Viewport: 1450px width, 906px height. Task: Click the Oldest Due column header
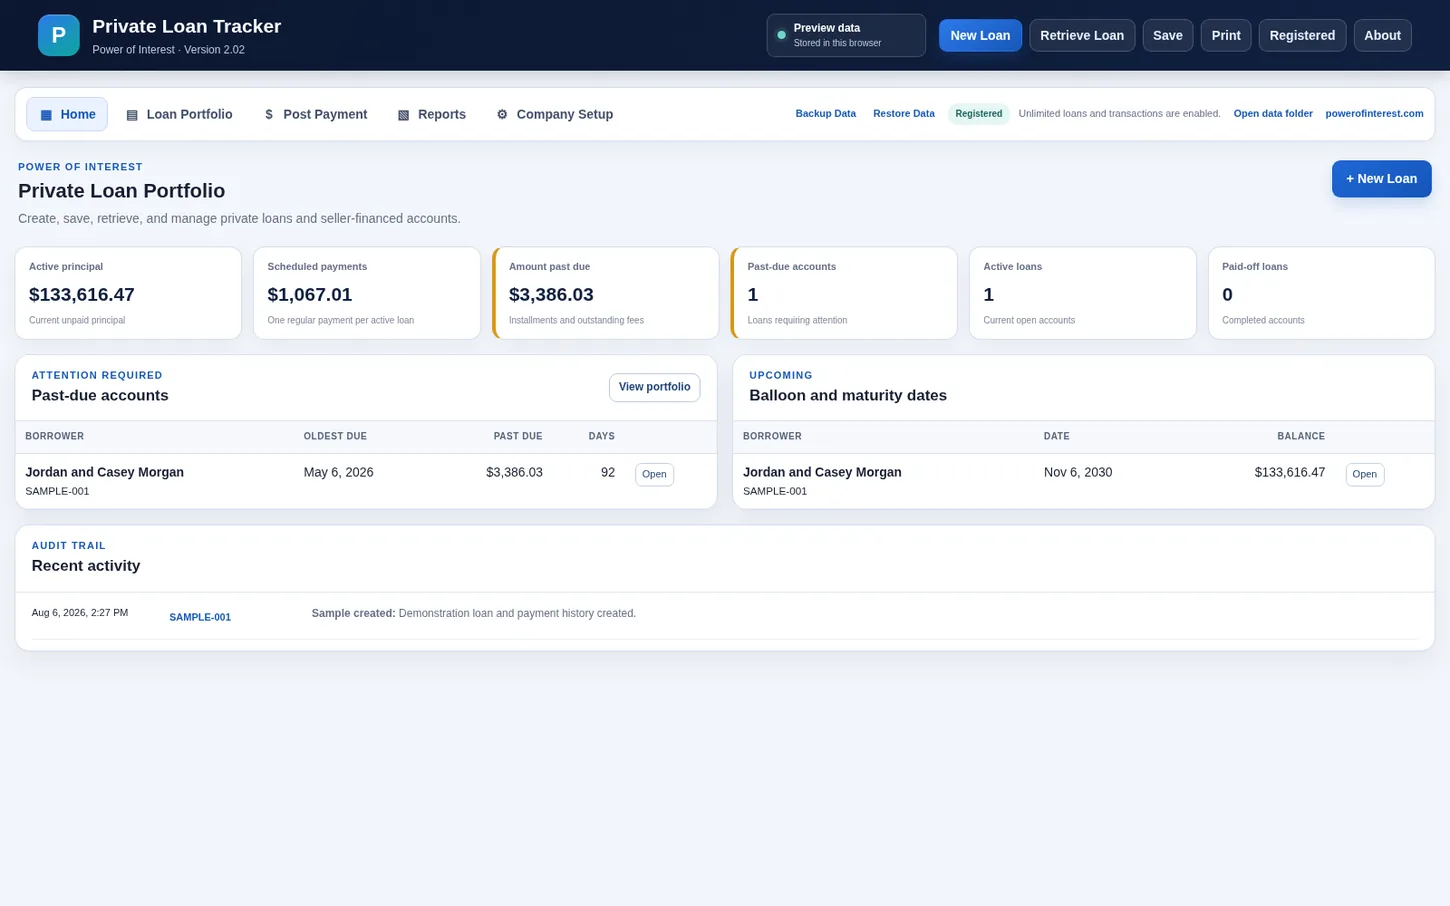tap(335, 437)
